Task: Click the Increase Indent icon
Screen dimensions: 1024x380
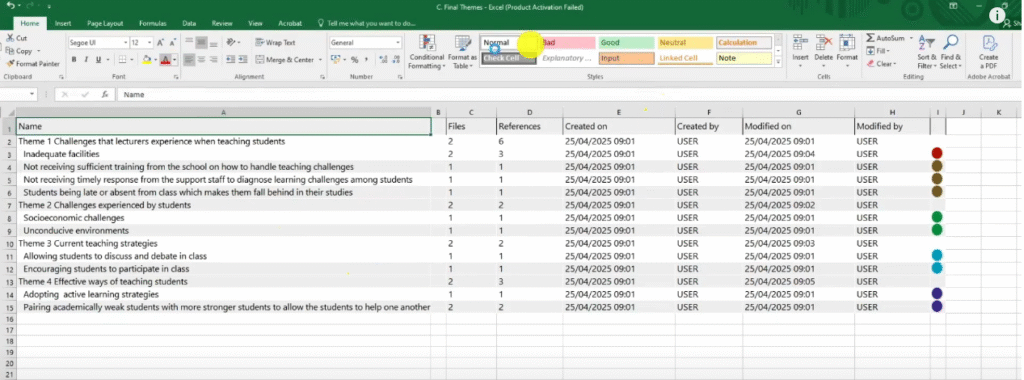Action: (x=244, y=59)
